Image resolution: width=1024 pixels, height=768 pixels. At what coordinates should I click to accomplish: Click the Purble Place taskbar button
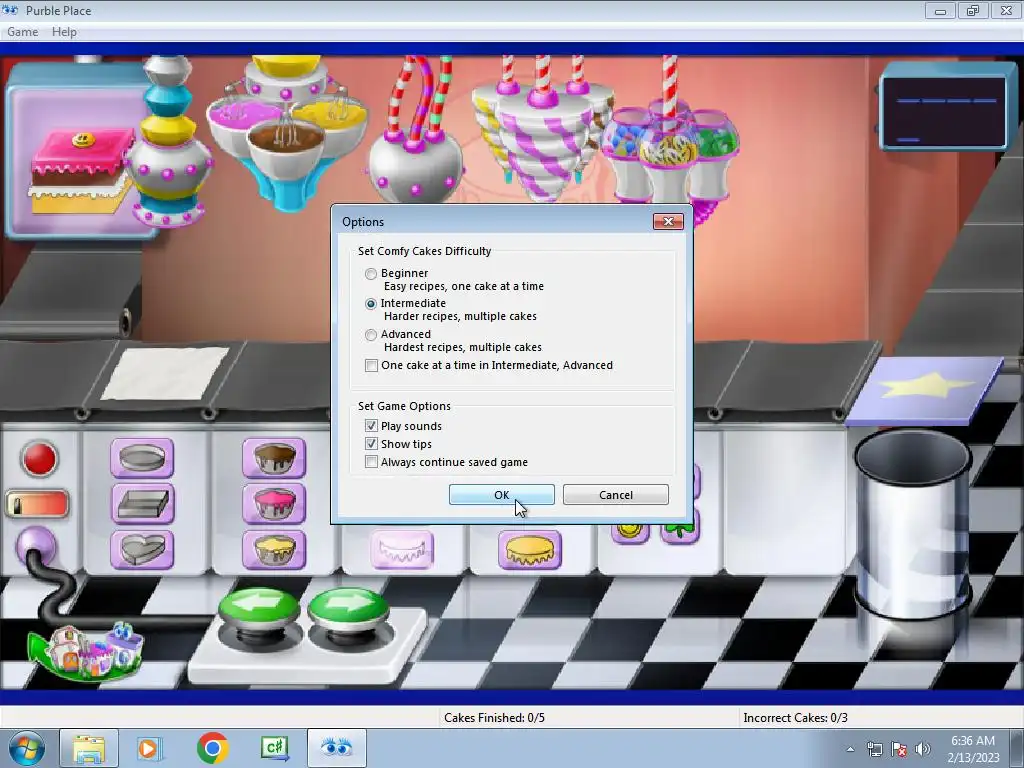click(336, 748)
